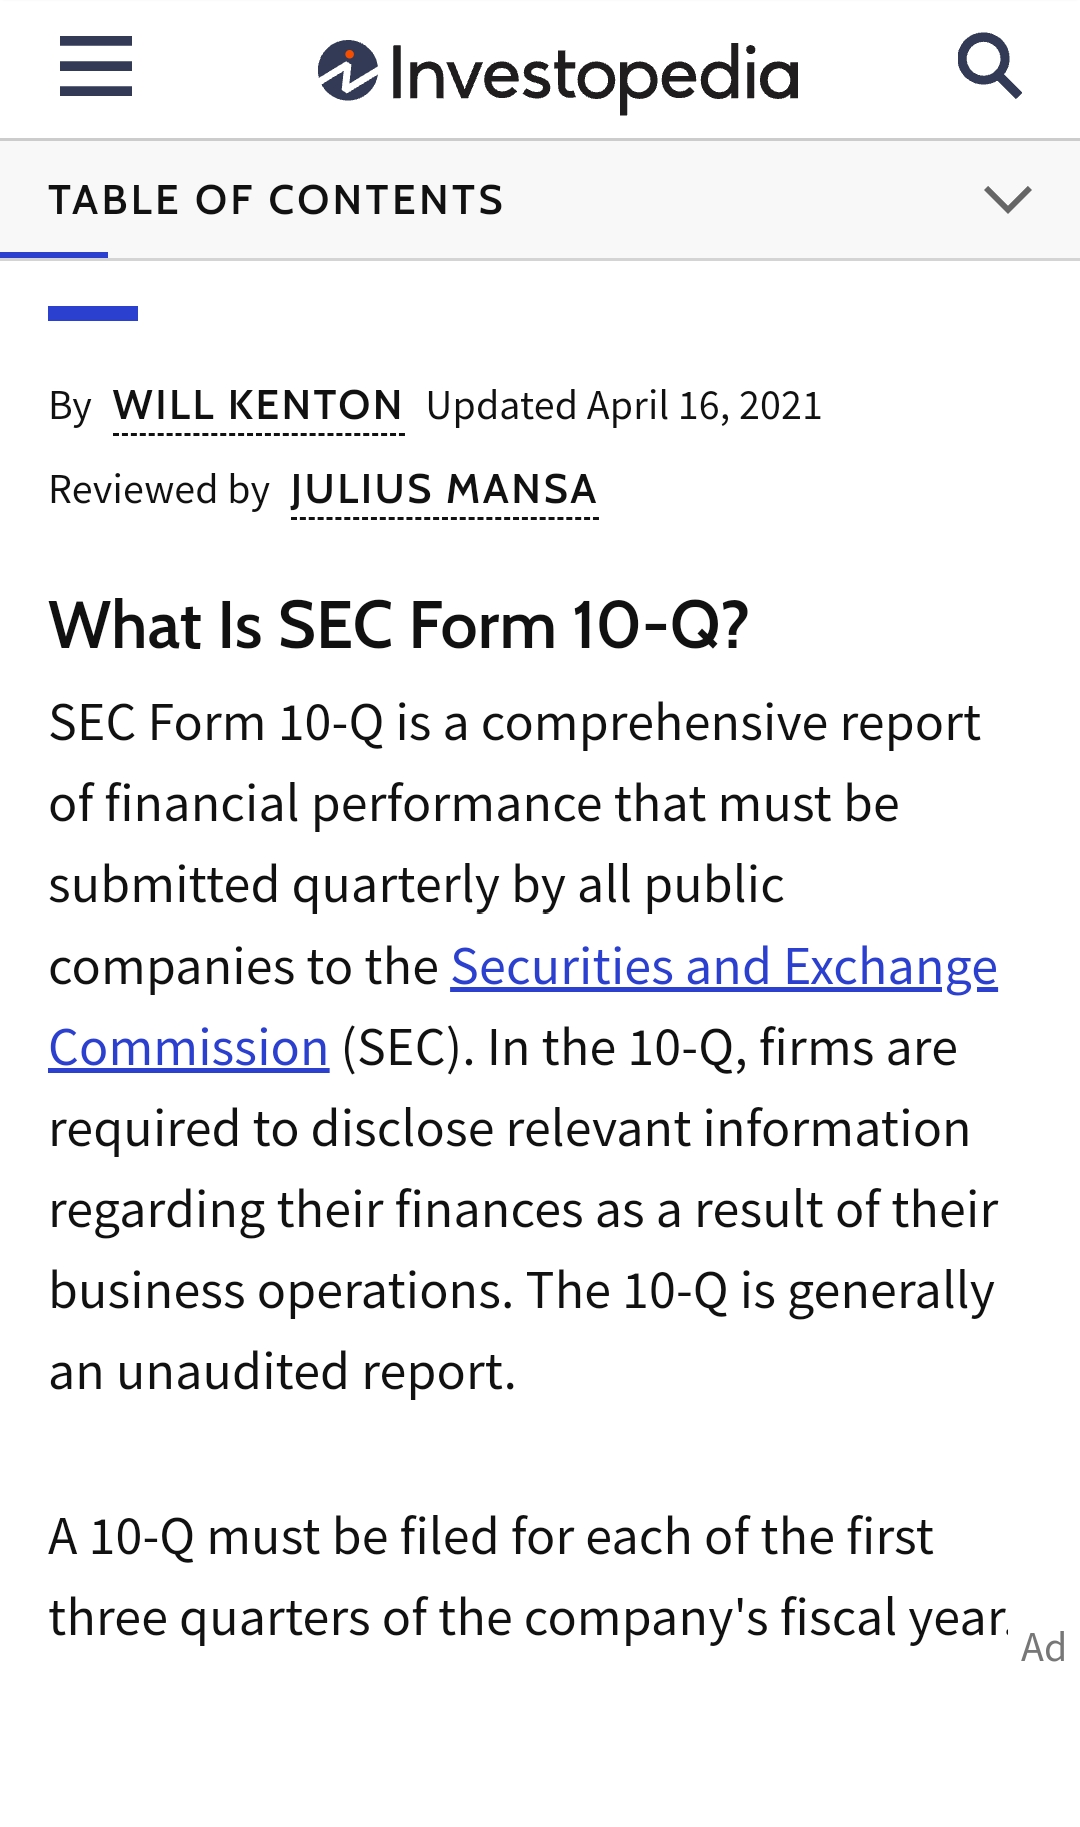The image size is (1080, 1827).
Task: Click the sentence 'an unaudited report.'
Action: click(x=283, y=1372)
